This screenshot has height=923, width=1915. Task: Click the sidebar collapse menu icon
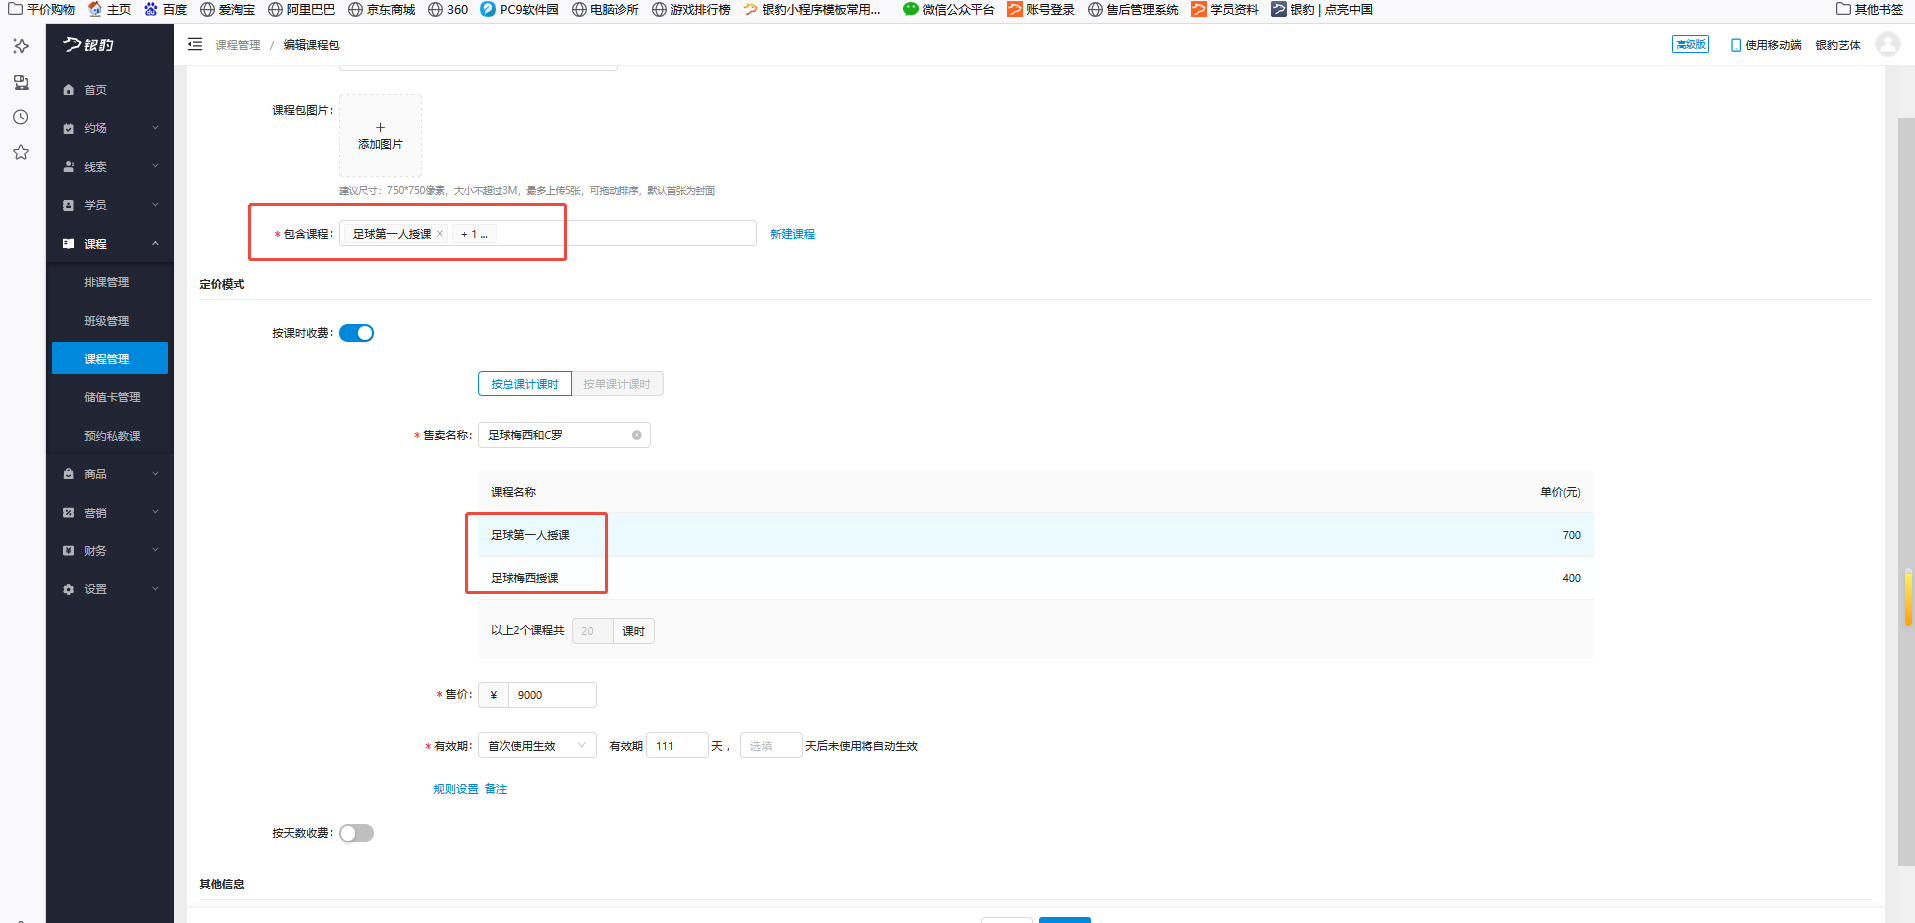pos(195,45)
